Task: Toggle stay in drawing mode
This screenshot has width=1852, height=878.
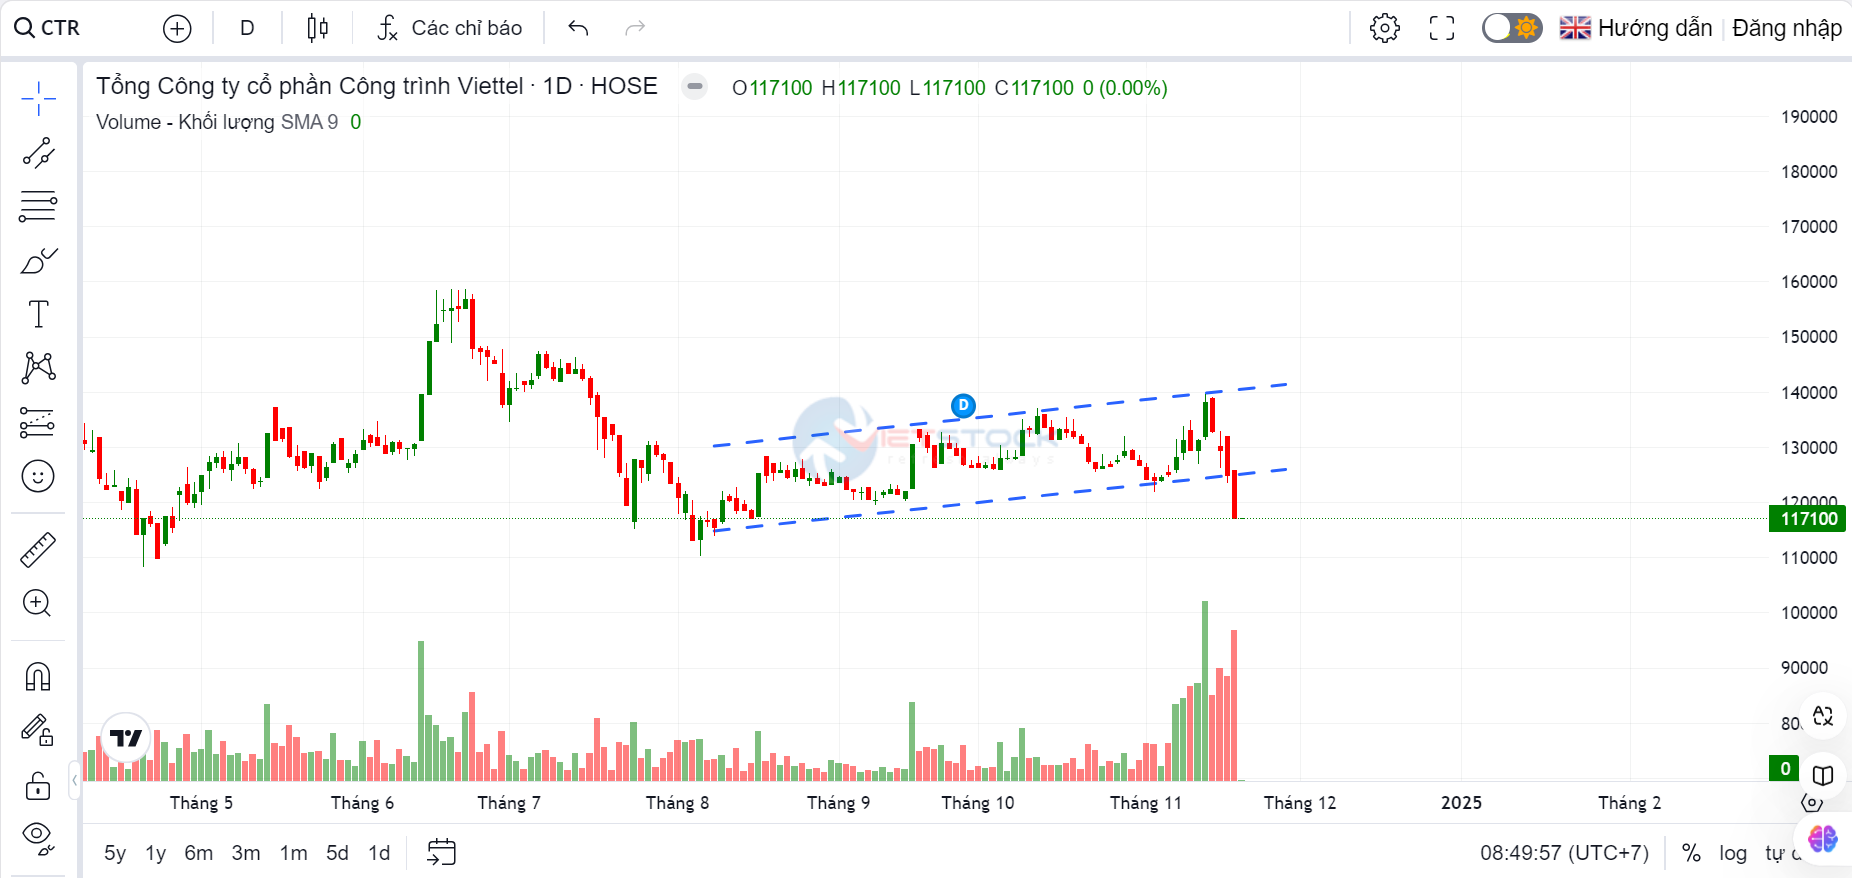Action: tap(38, 730)
